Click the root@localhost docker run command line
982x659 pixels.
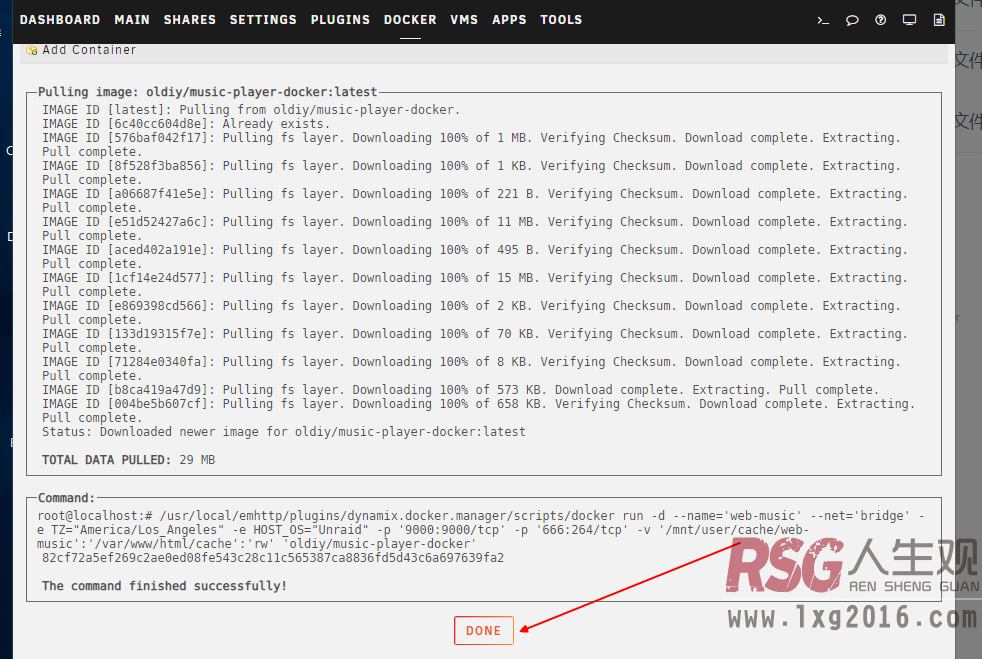(x=481, y=529)
